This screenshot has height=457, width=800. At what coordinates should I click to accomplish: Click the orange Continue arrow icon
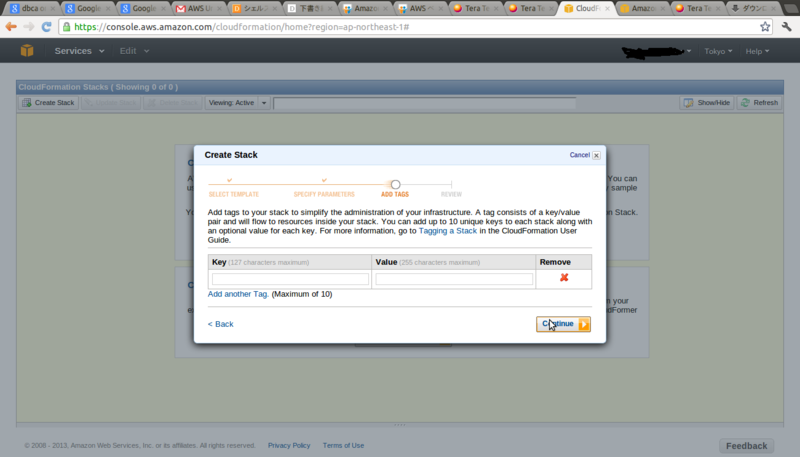(584, 324)
